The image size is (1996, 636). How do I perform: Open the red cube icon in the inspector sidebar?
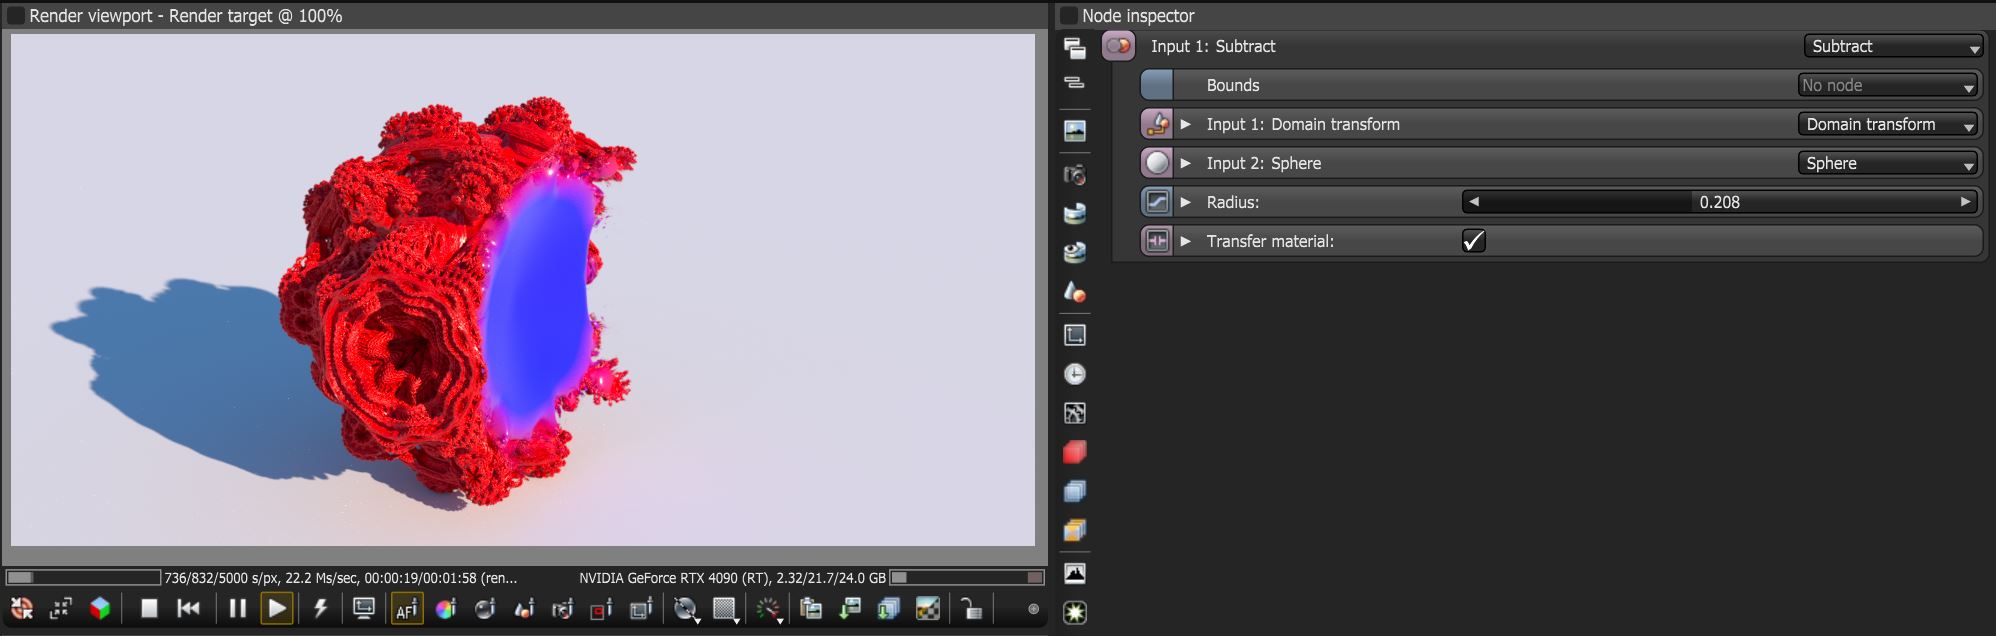point(1075,452)
